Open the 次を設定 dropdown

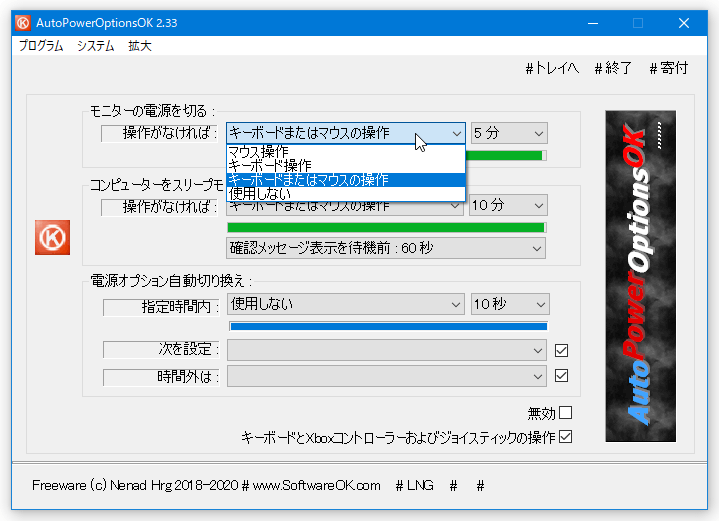[387, 350]
